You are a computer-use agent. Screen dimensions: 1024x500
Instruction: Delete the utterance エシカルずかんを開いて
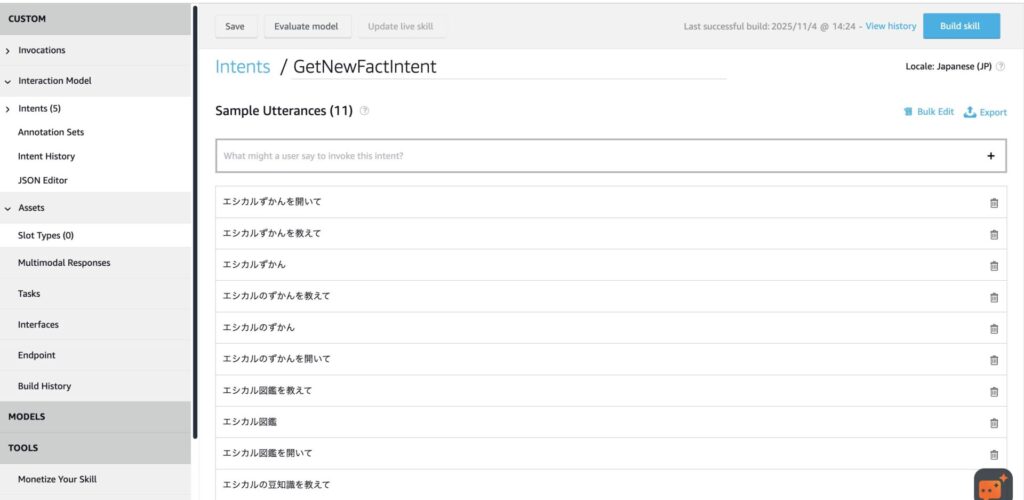[x=993, y=203]
